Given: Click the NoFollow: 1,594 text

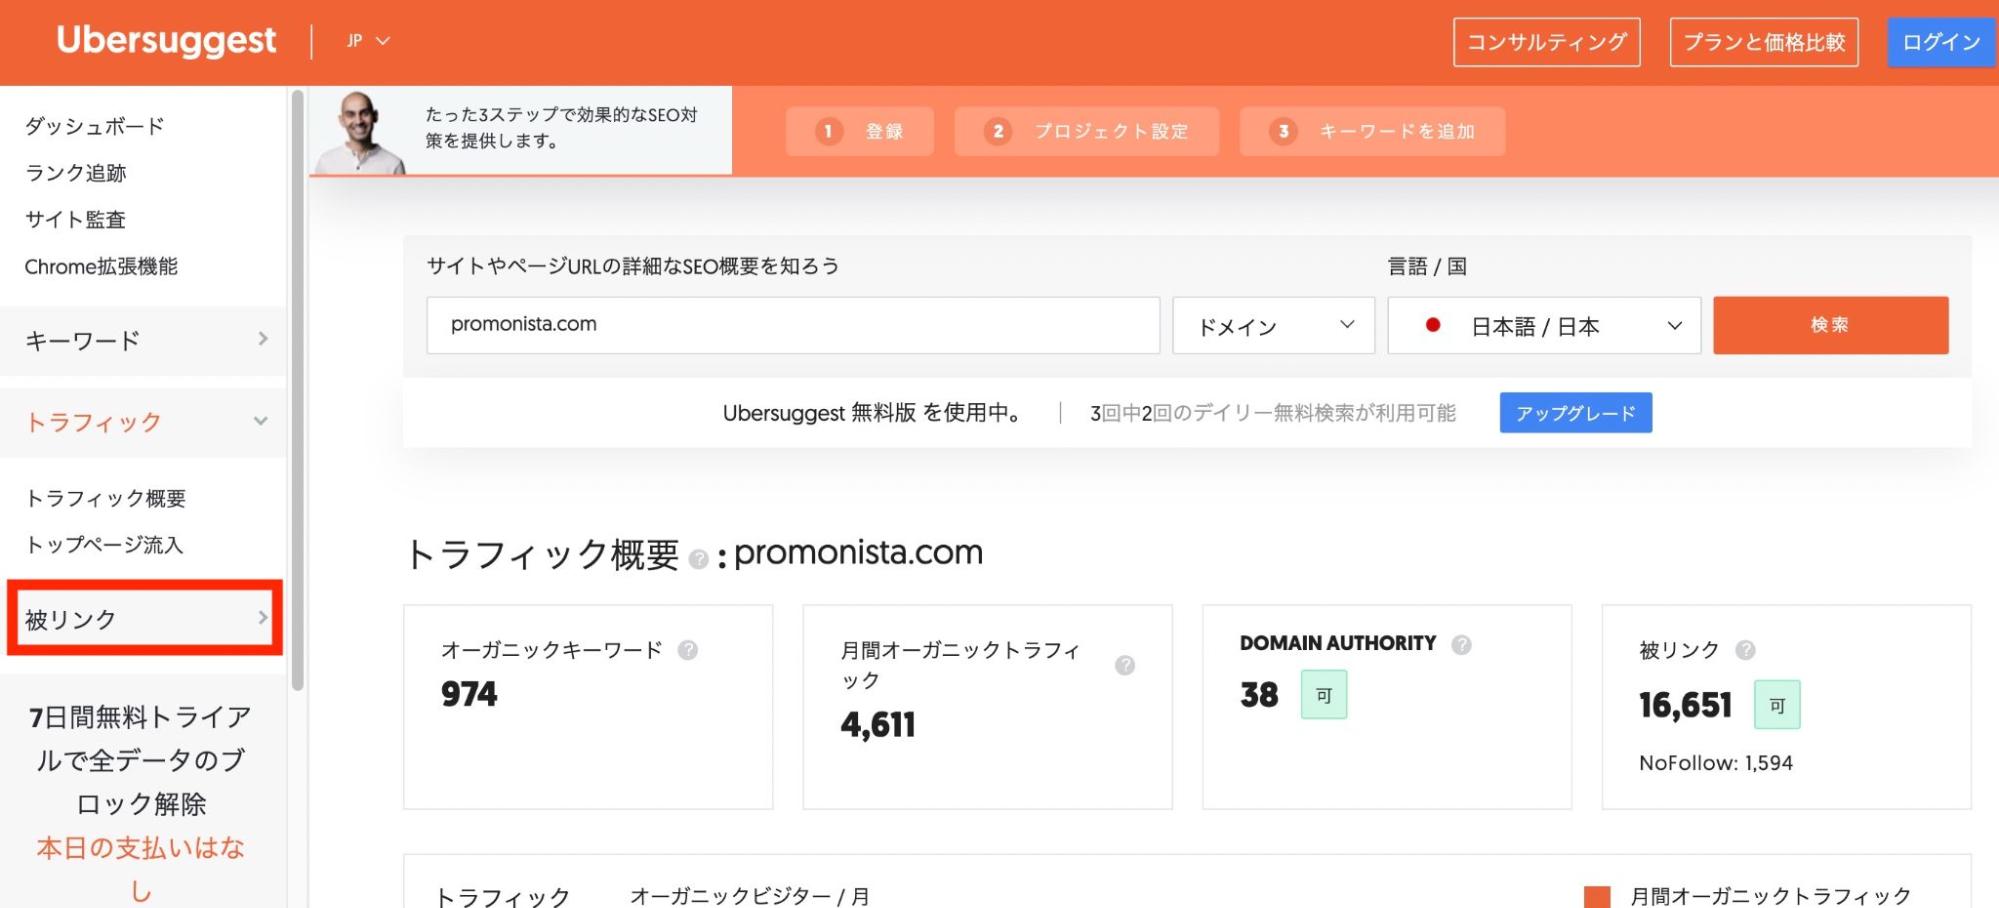Looking at the screenshot, I should coord(1716,763).
